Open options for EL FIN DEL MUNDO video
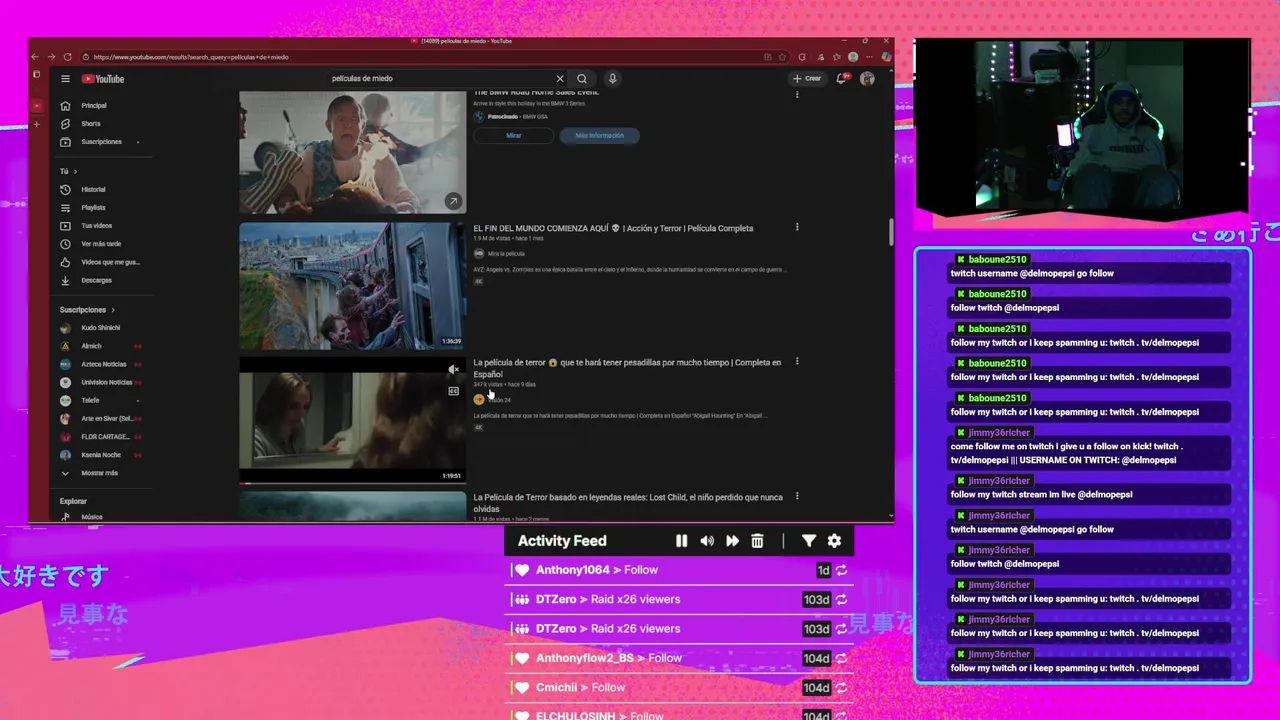Viewport: 1280px width, 720px height. point(797,227)
